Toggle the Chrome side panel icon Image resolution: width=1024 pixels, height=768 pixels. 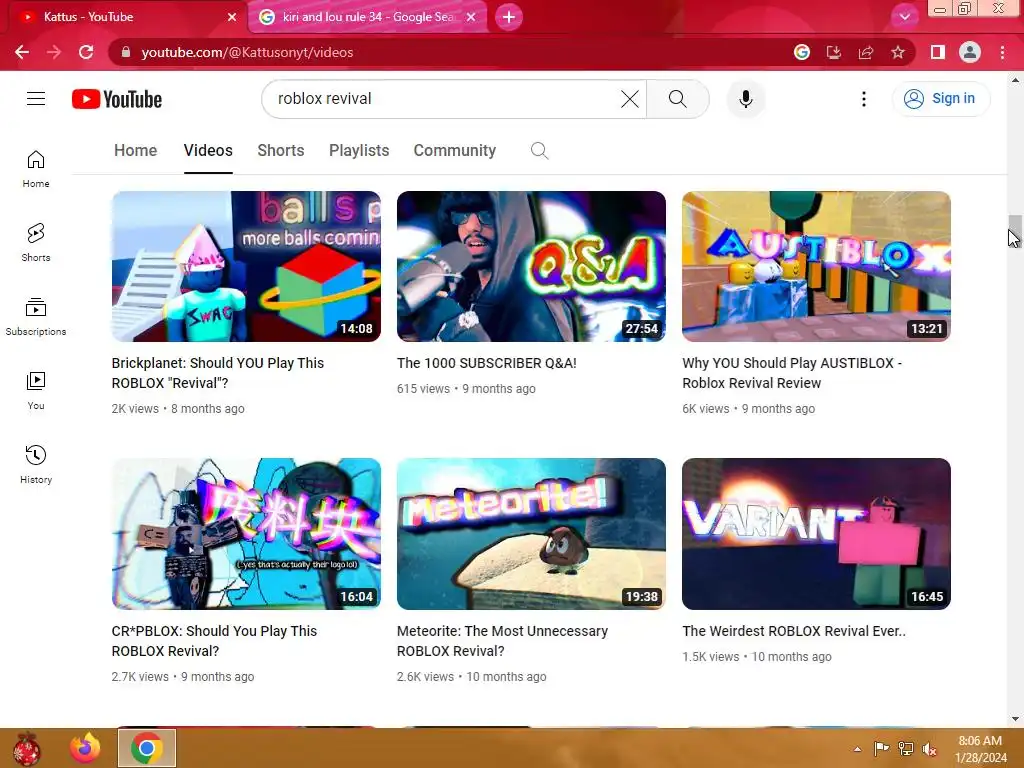[x=938, y=52]
